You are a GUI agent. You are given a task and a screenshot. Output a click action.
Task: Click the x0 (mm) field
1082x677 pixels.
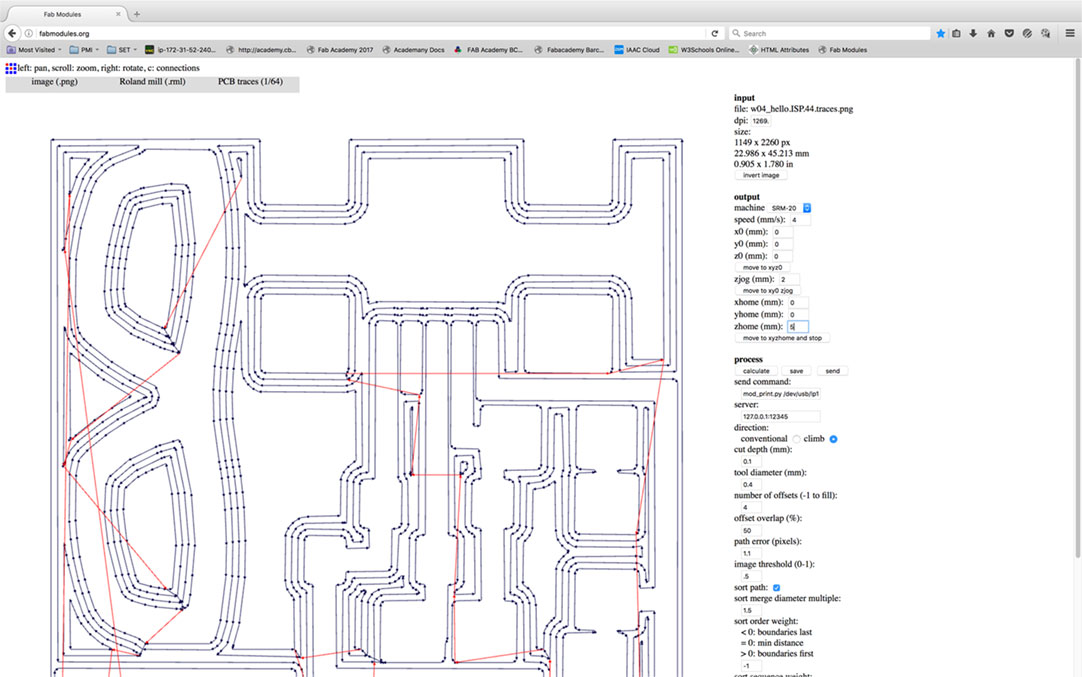point(782,233)
